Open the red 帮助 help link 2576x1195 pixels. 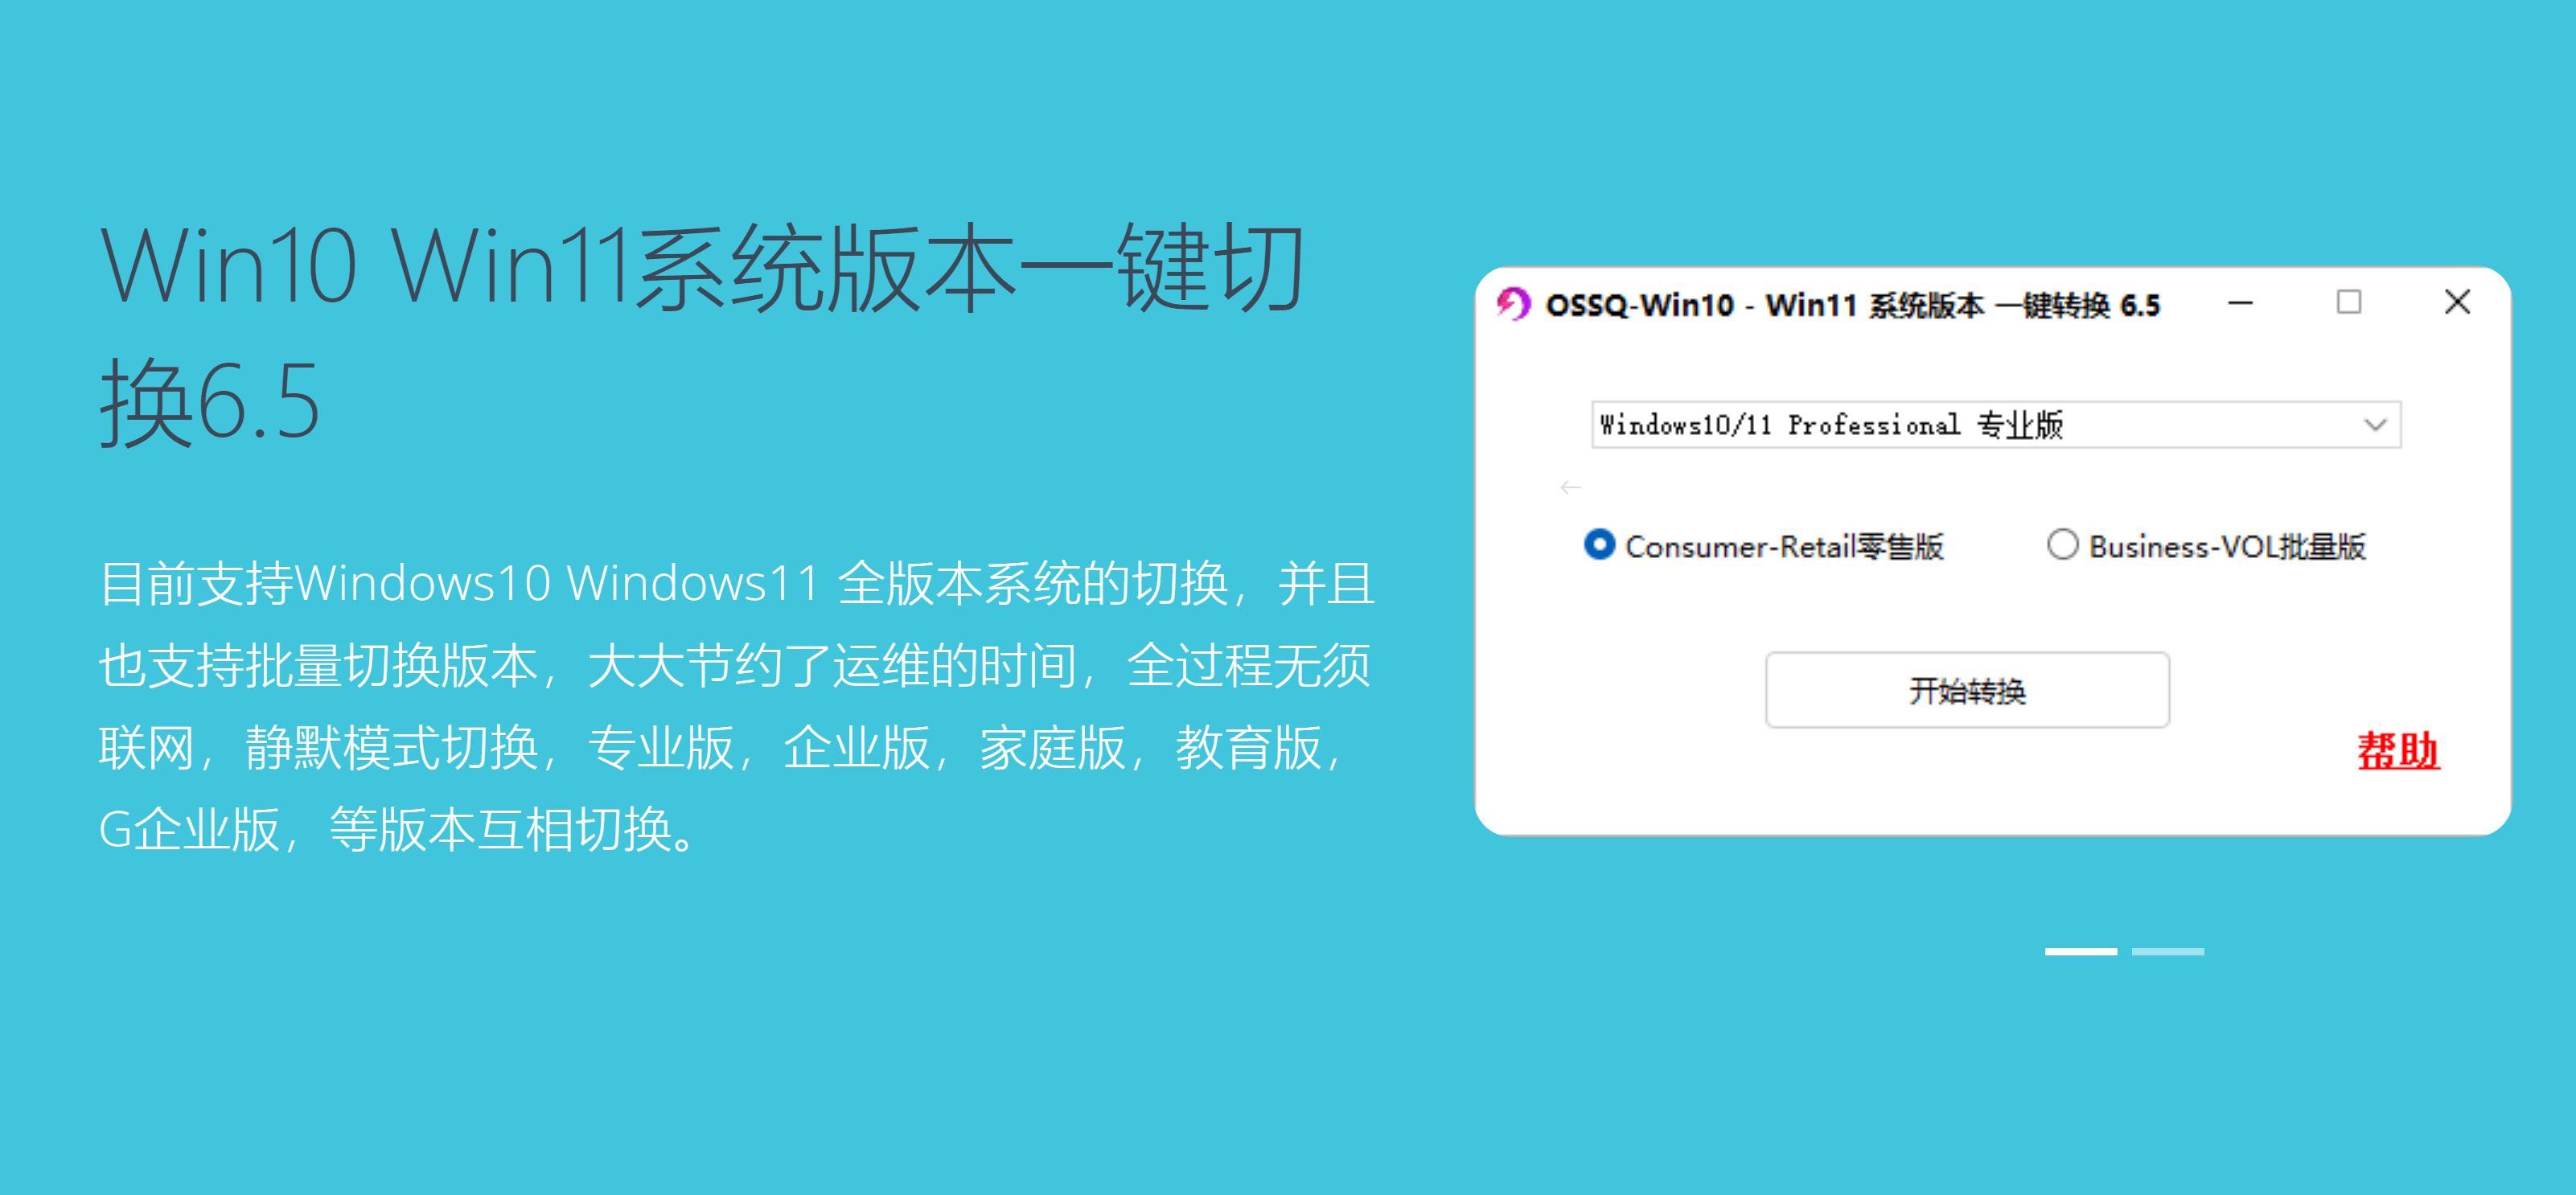point(2398,750)
